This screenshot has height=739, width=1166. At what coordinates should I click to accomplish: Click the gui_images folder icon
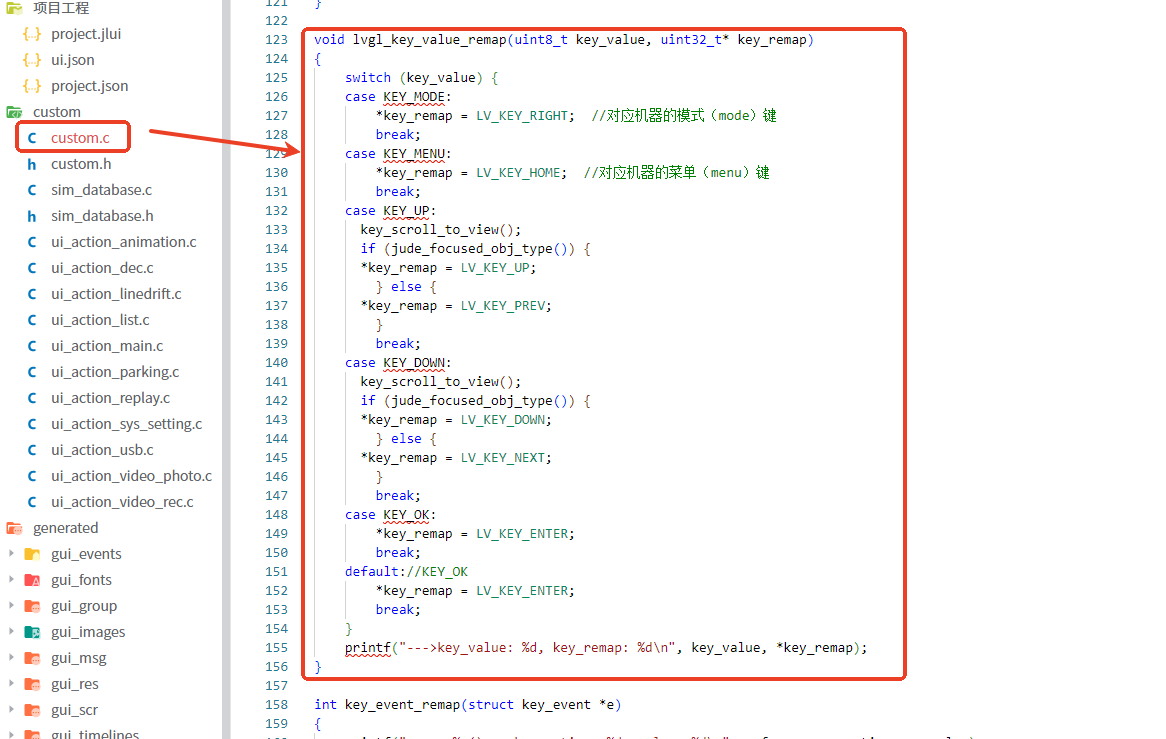[x=32, y=632]
